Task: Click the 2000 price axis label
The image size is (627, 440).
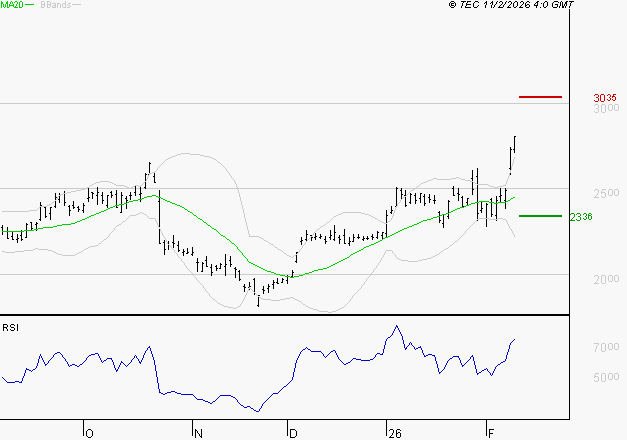Action: 606,279
